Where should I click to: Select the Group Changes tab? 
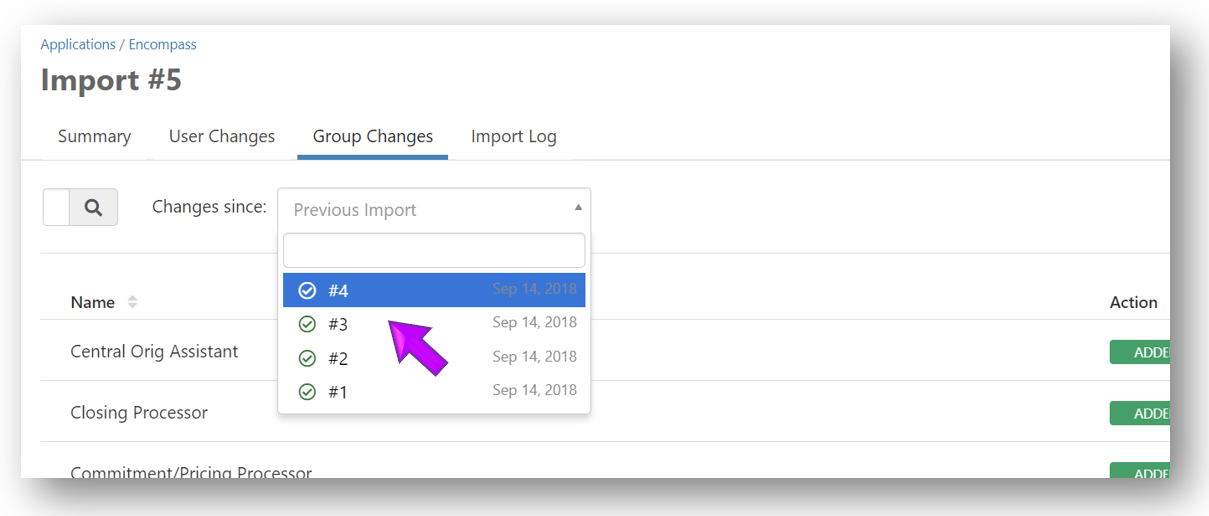click(372, 136)
